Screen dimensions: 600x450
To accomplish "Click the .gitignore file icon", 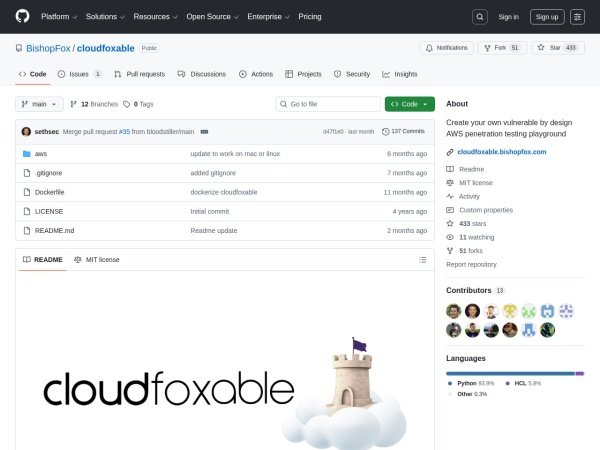I will click(27, 173).
